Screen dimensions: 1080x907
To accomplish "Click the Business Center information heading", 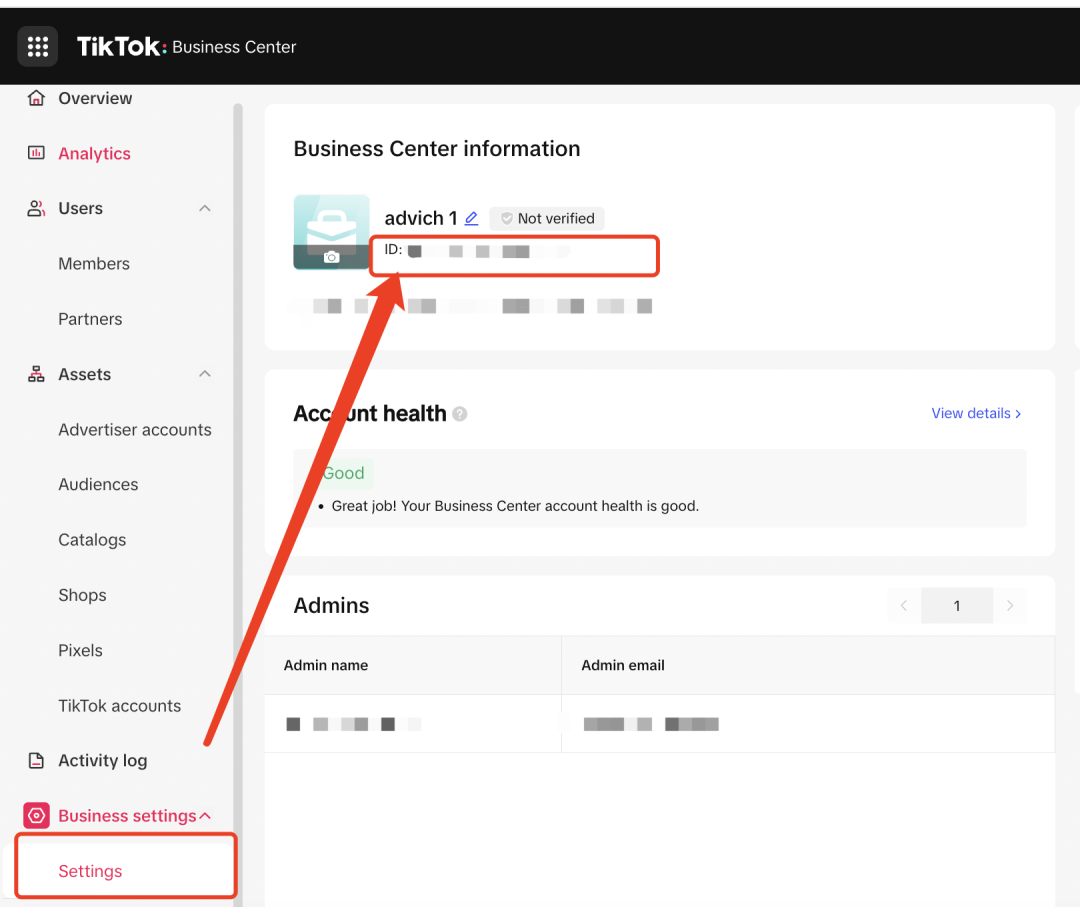I will point(437,149).
